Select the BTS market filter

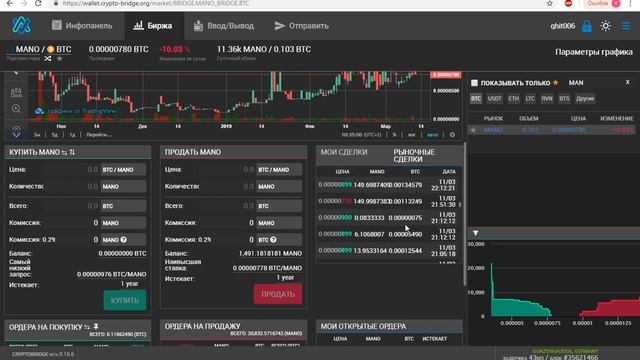point(564,98)
